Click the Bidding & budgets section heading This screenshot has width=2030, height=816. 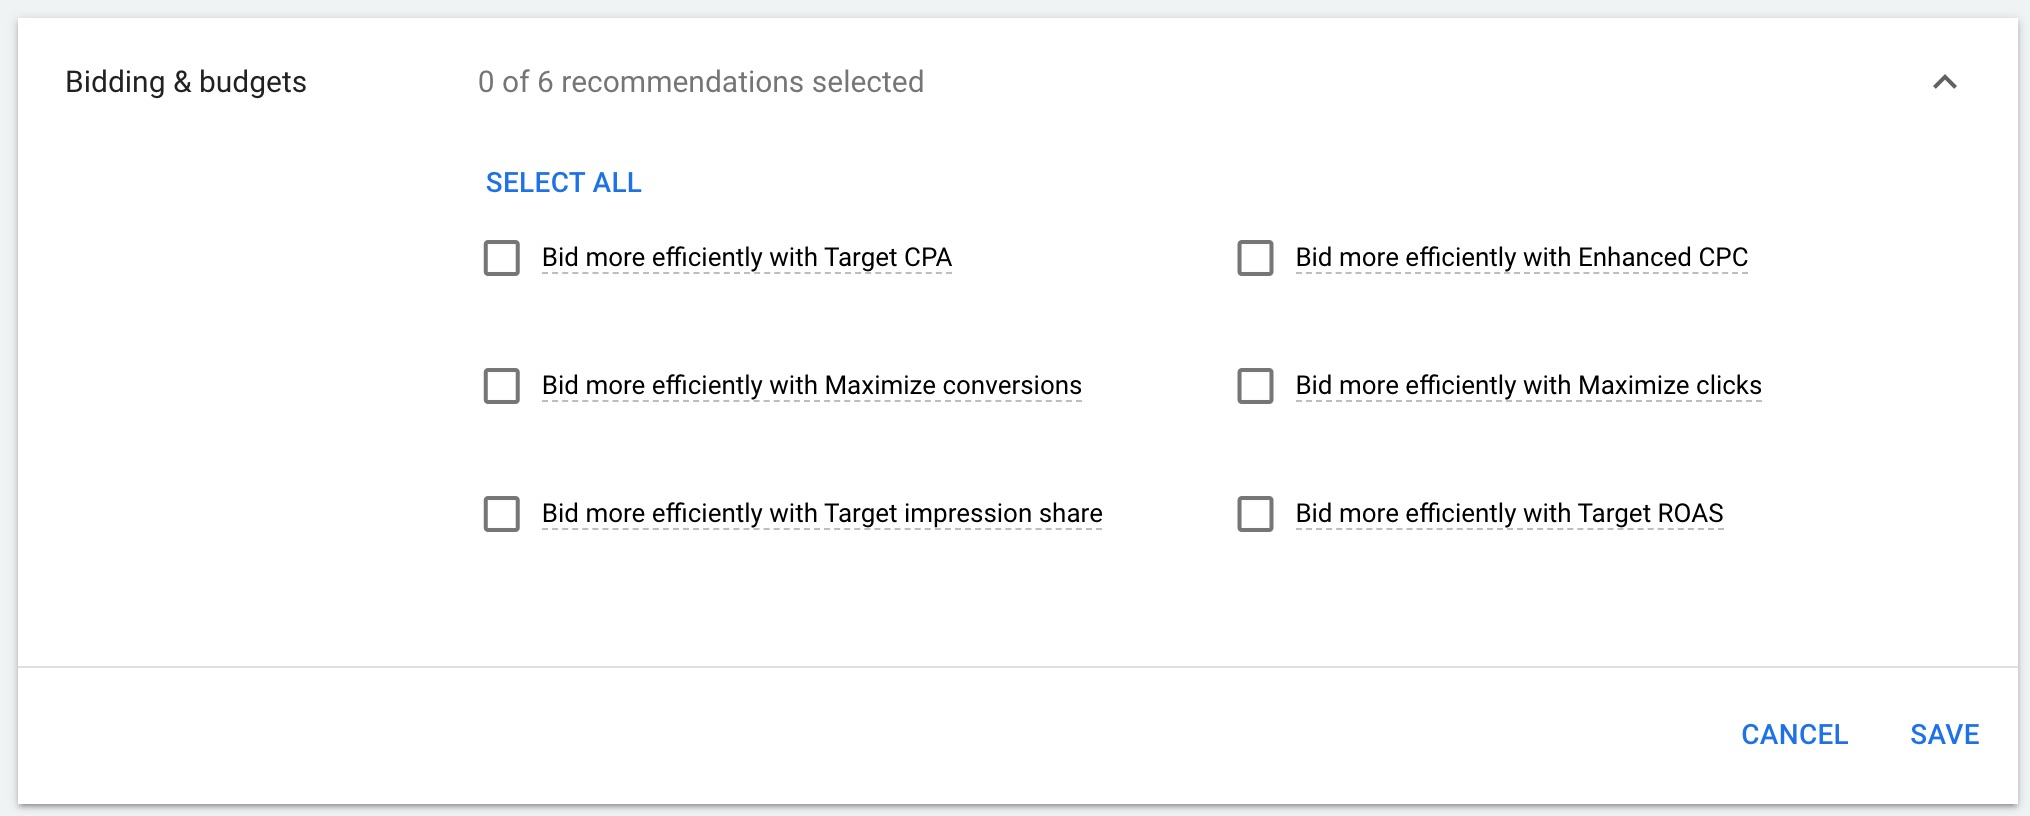pyautogui.click(x=186, y=83)
